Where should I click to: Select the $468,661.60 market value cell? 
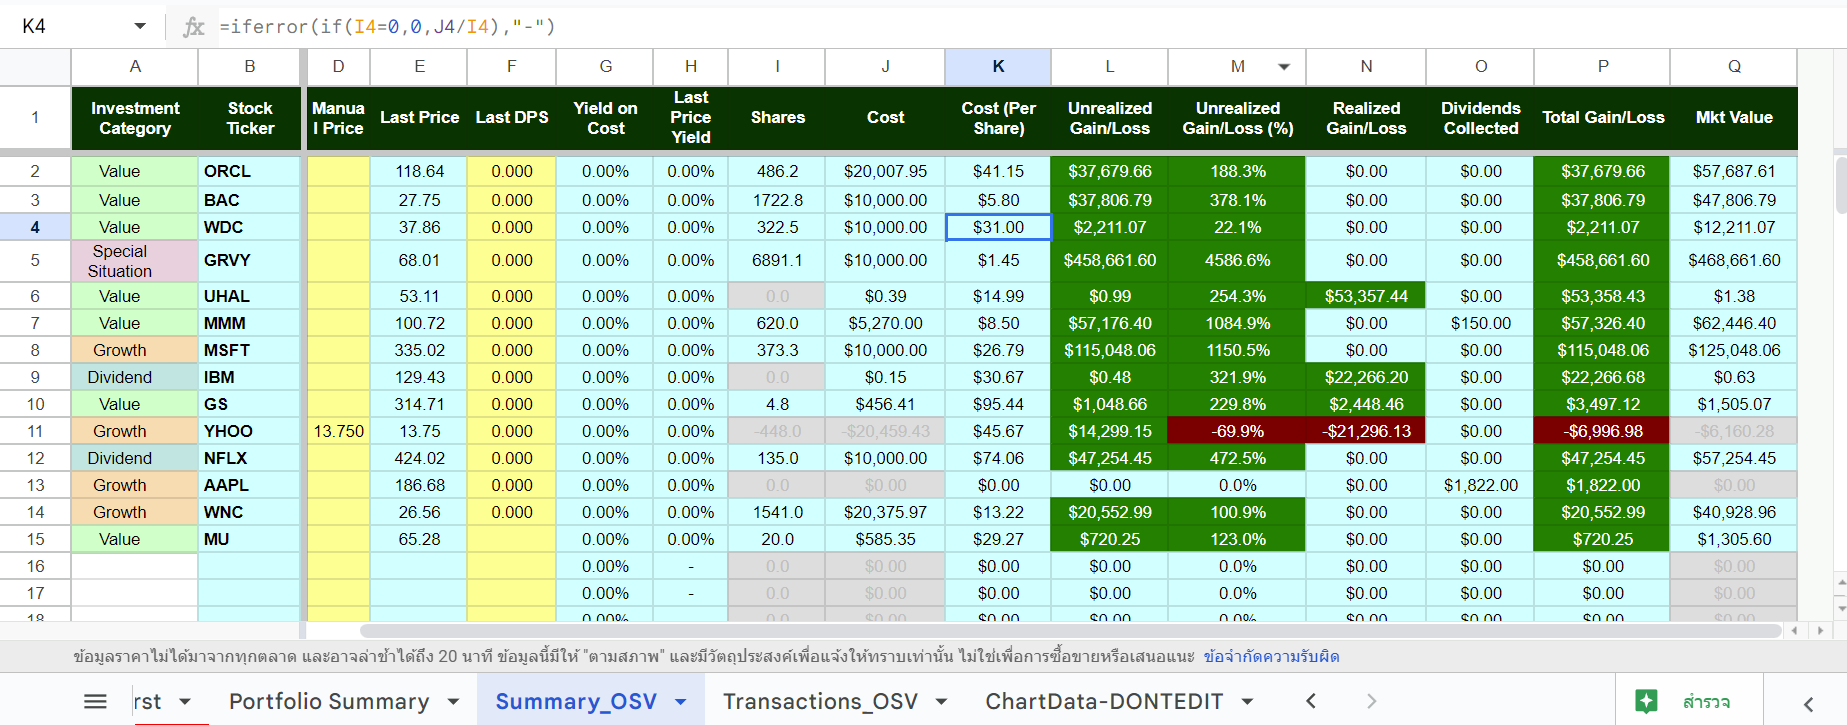click(1734, 261)
